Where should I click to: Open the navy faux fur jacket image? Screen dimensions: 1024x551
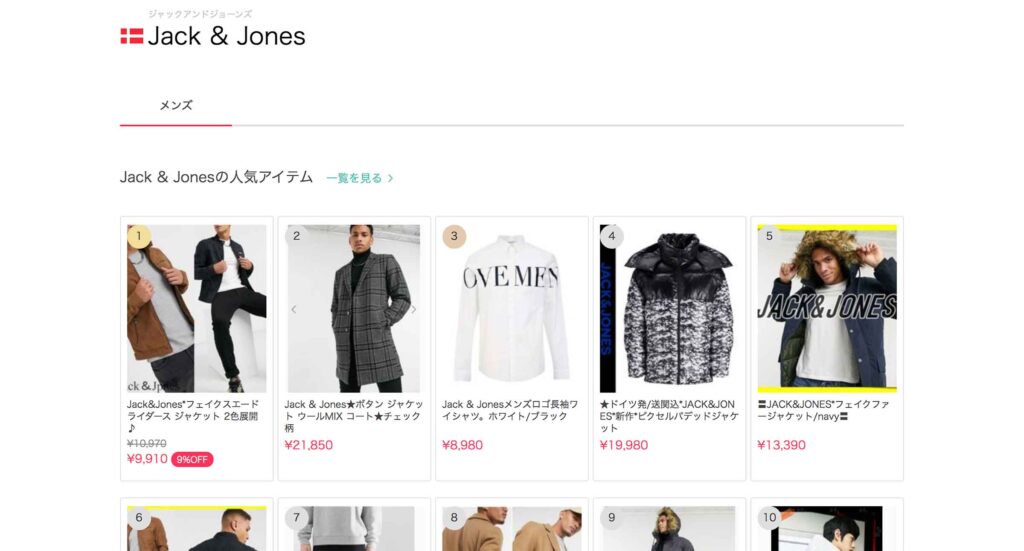827,308
